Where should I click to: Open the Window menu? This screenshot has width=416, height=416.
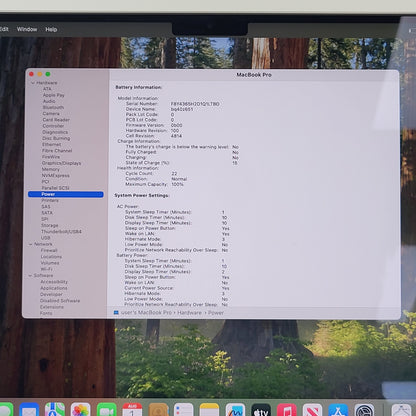27,29
